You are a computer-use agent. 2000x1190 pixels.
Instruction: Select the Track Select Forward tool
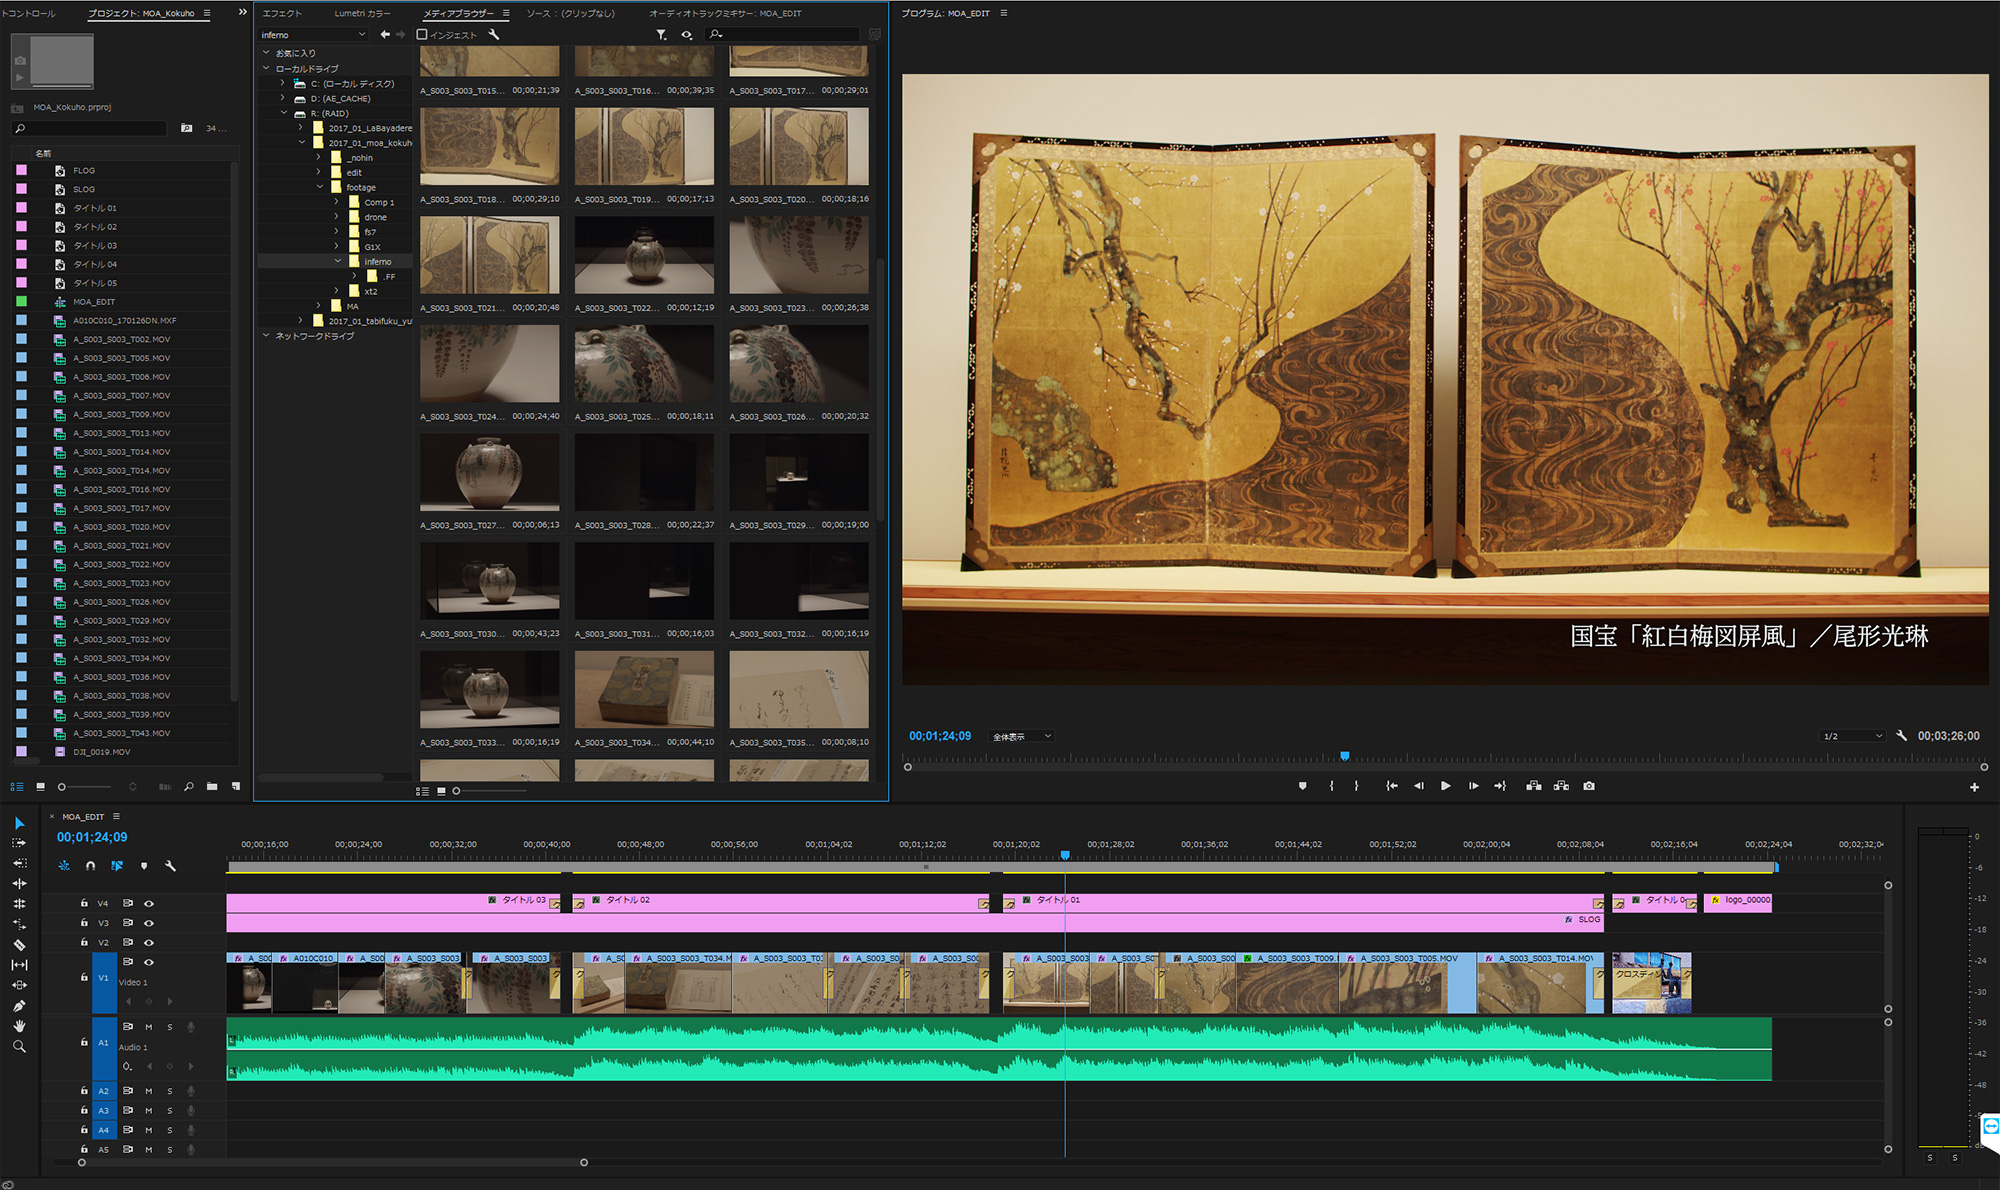point(18,843)
